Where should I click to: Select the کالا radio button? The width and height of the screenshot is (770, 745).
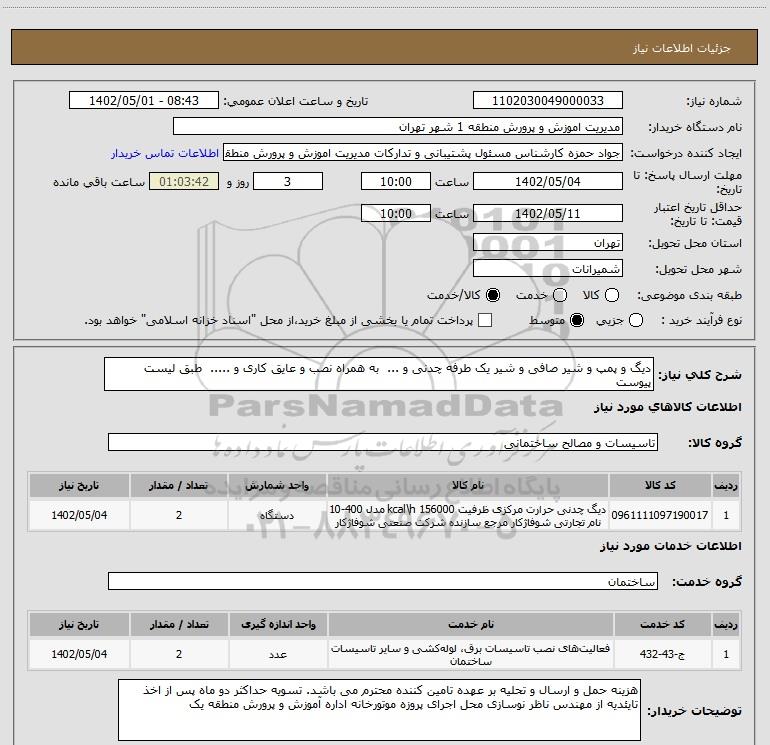tap(612, 295)
